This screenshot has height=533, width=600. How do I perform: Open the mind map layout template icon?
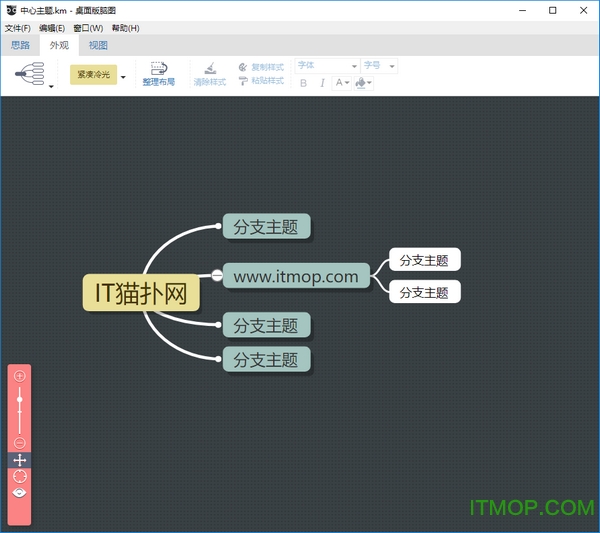coord(30,73)
